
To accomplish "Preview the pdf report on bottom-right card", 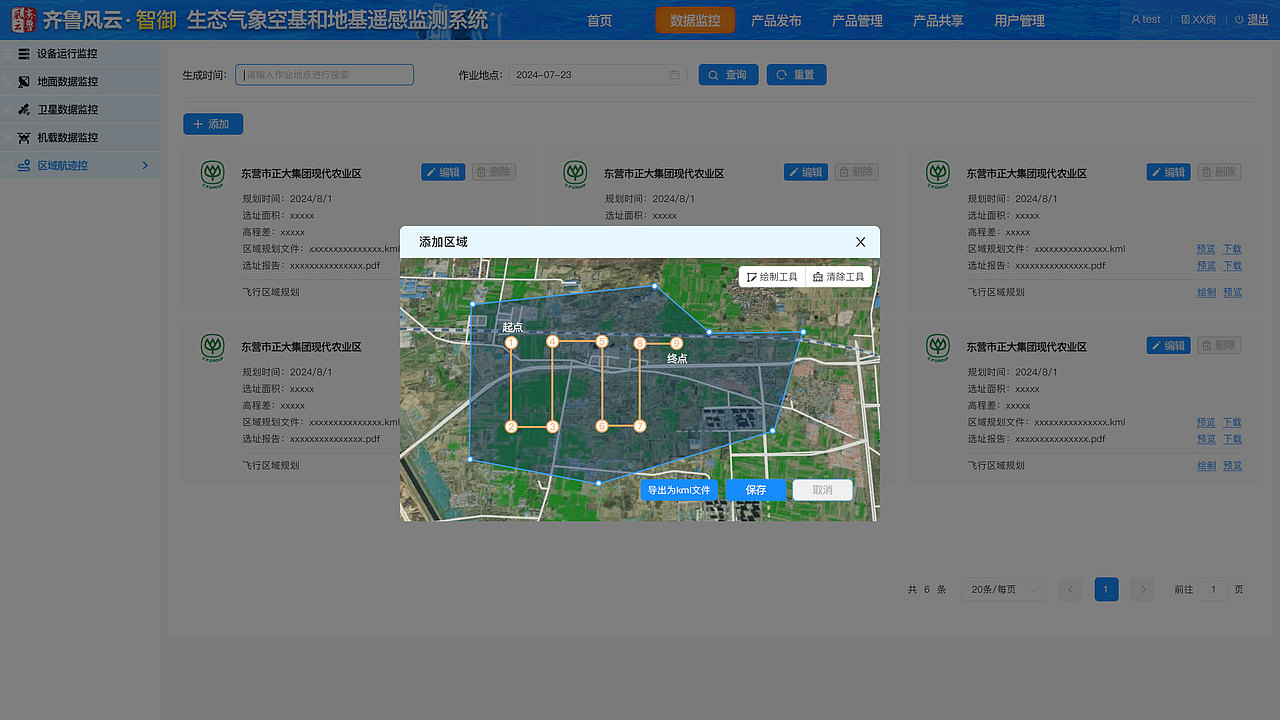I will [x=1206, y=439].
